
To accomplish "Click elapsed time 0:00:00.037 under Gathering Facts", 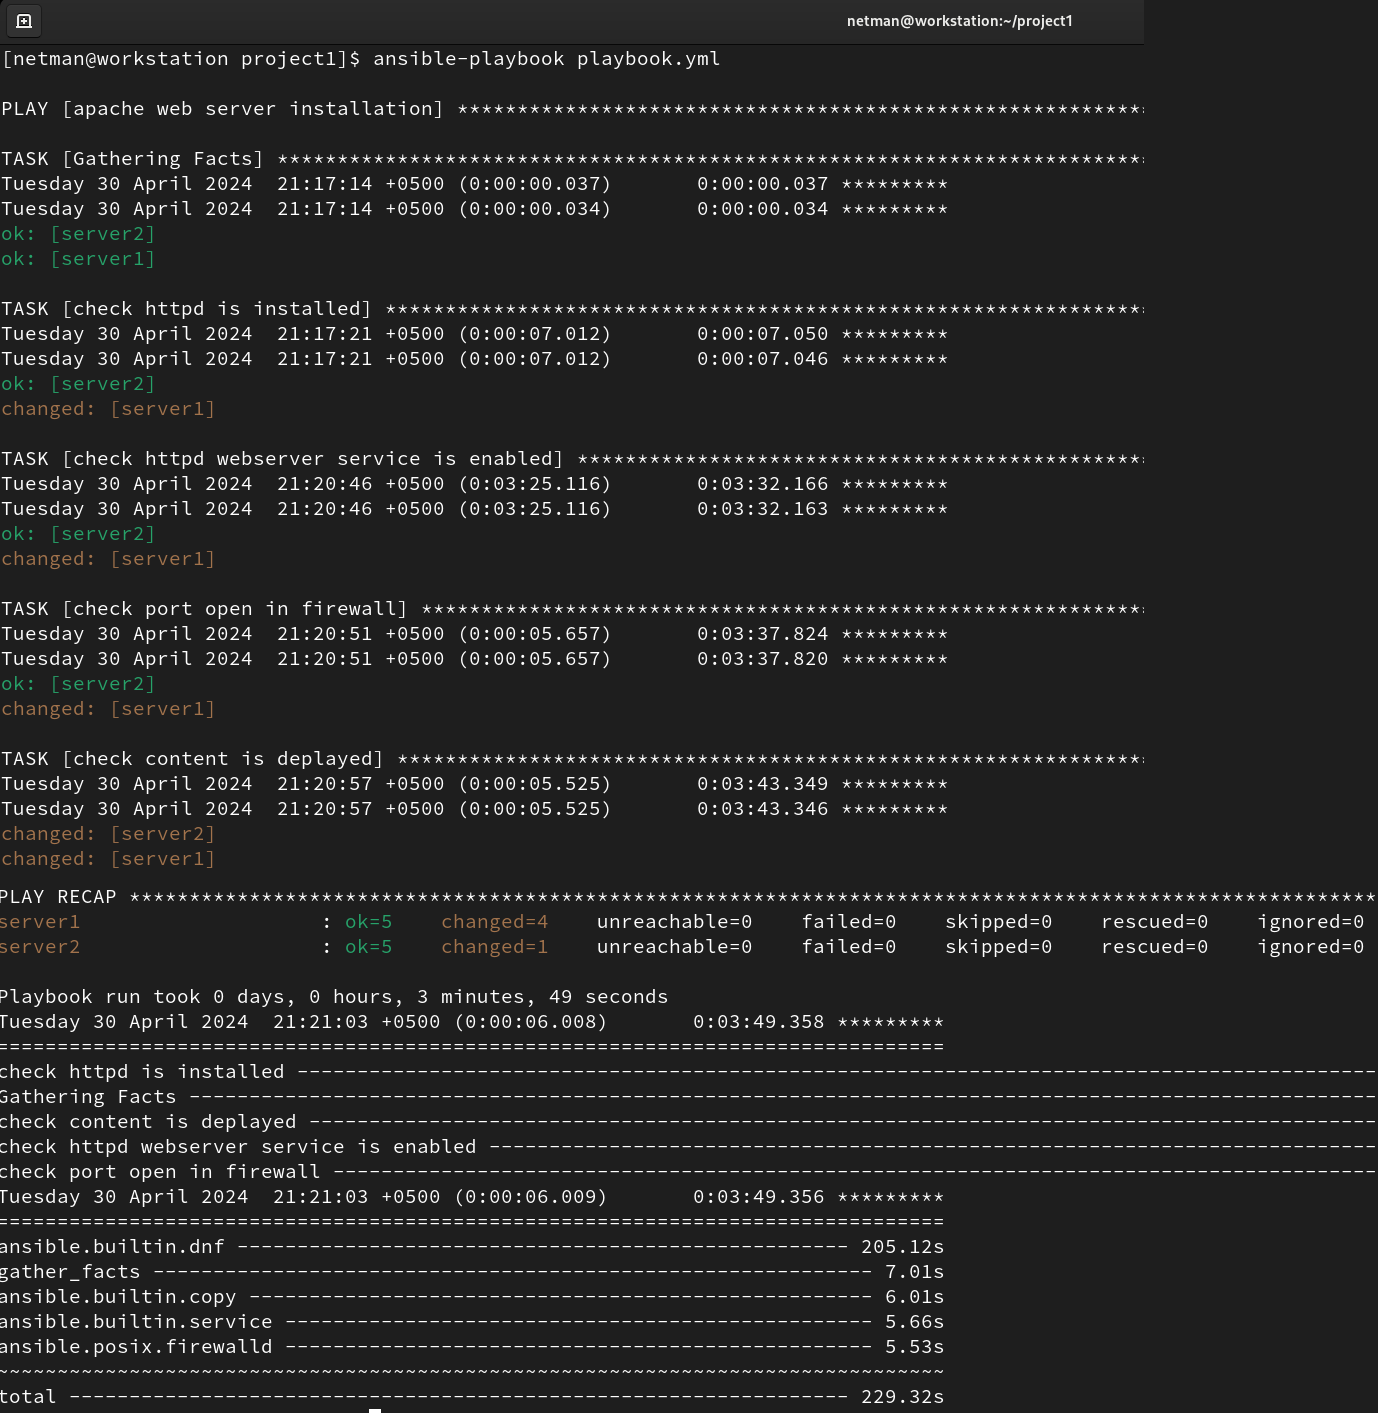I will tap(763, 184).
